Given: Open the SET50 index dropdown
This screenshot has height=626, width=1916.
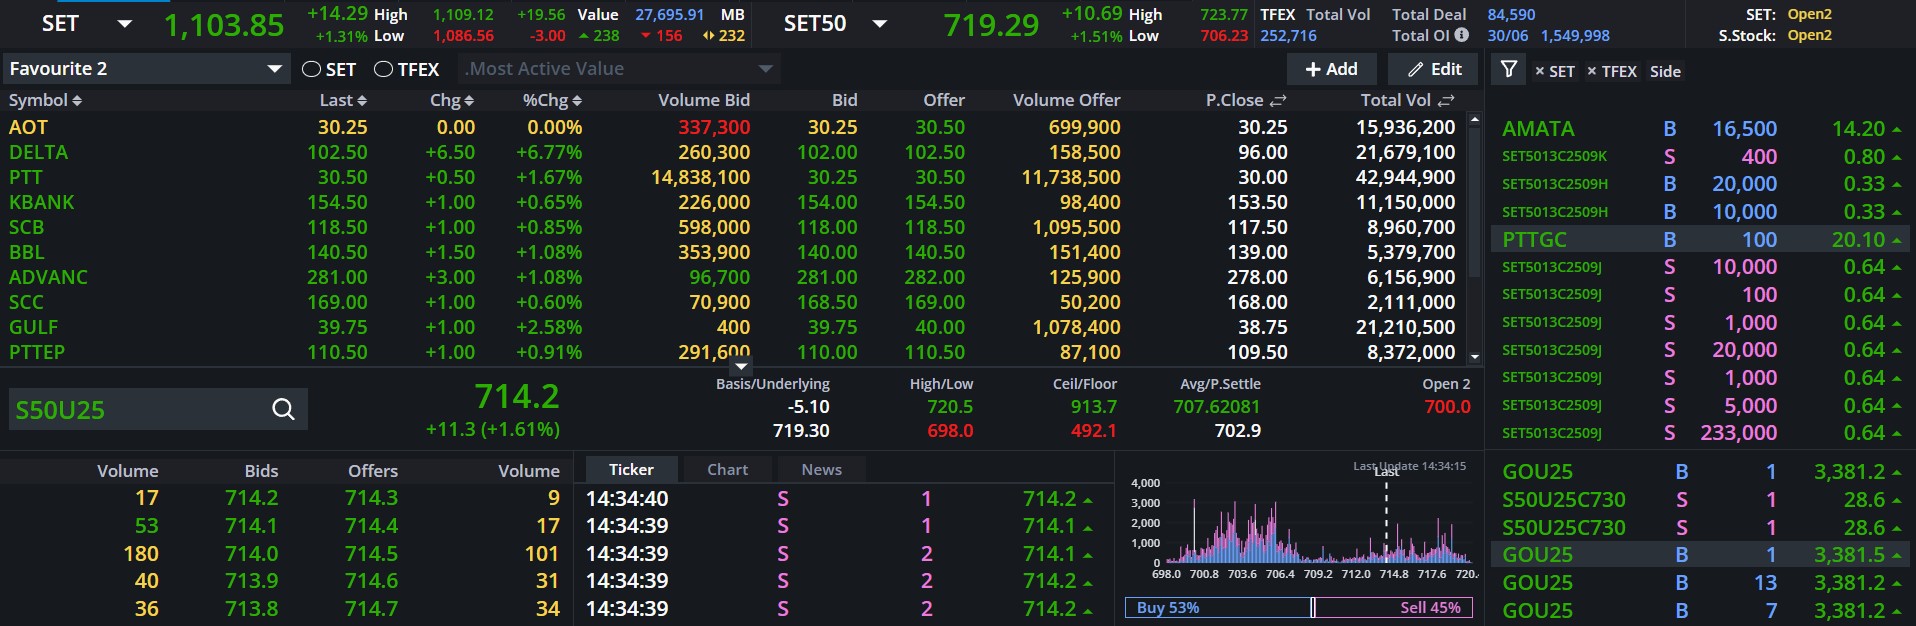Looking at the screenshot, I should click(x=880, y=23).
